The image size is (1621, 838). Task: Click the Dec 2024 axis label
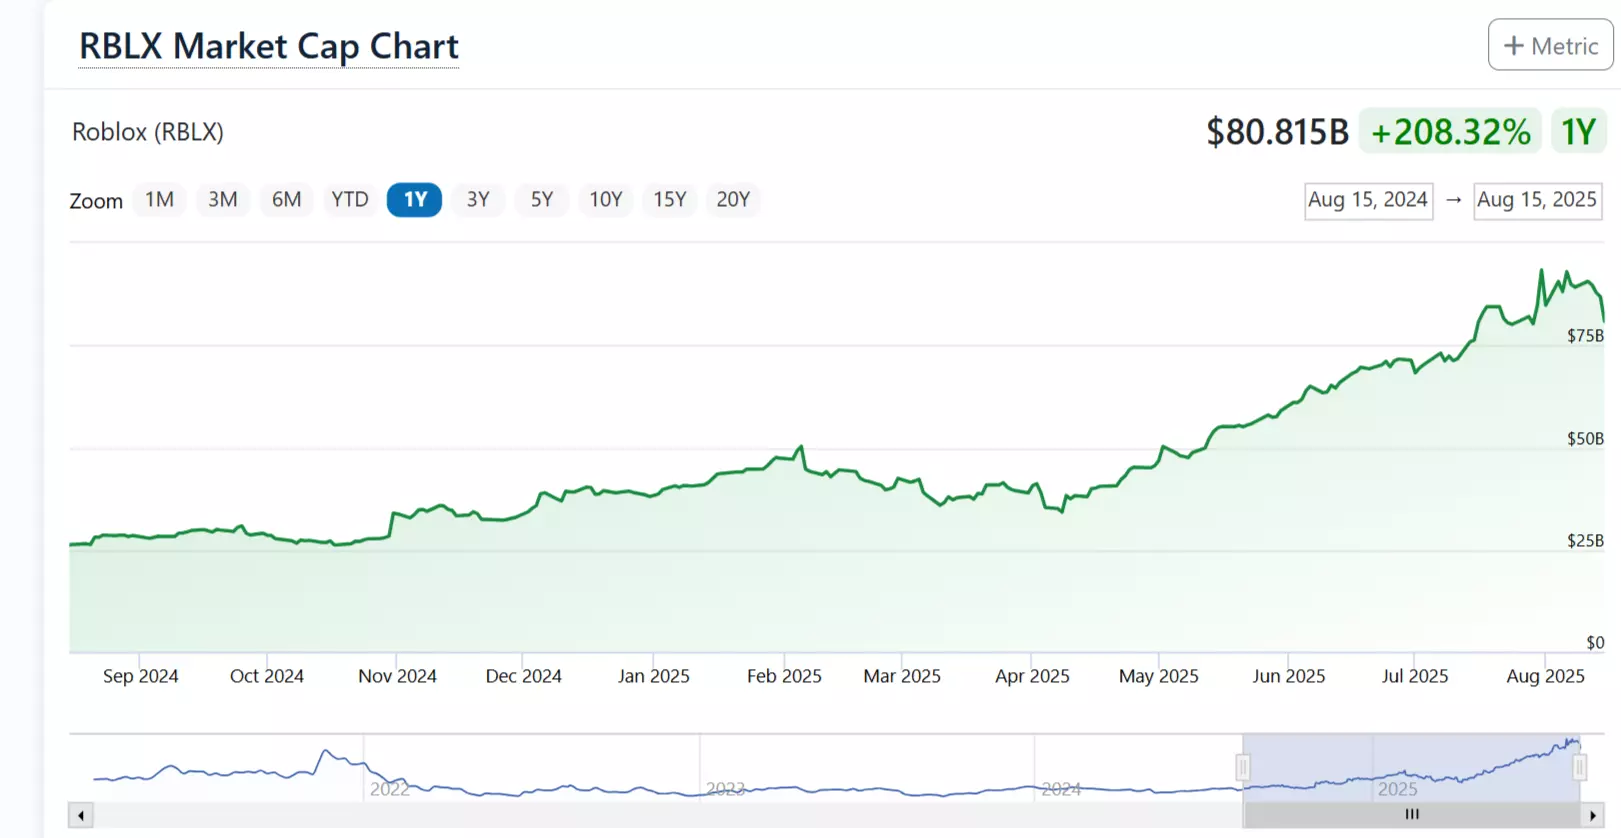[523, 676]
